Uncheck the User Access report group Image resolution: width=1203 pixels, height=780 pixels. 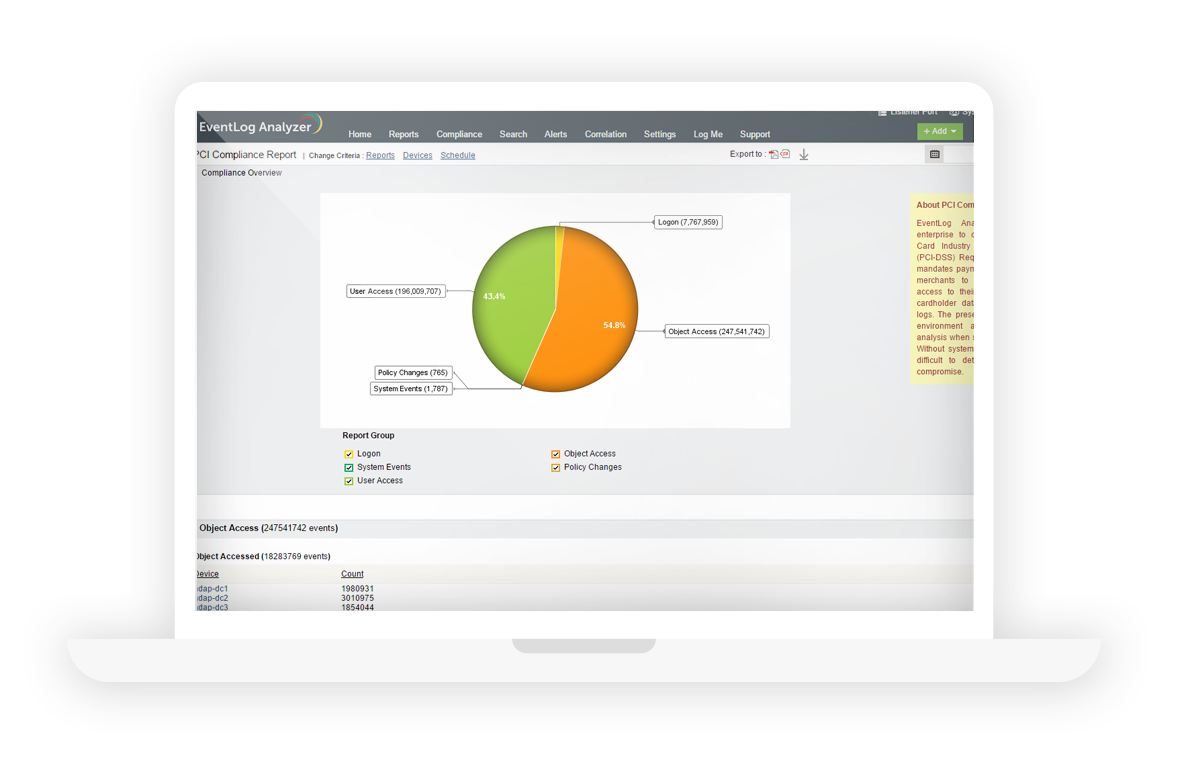click(x=349, y=481)
